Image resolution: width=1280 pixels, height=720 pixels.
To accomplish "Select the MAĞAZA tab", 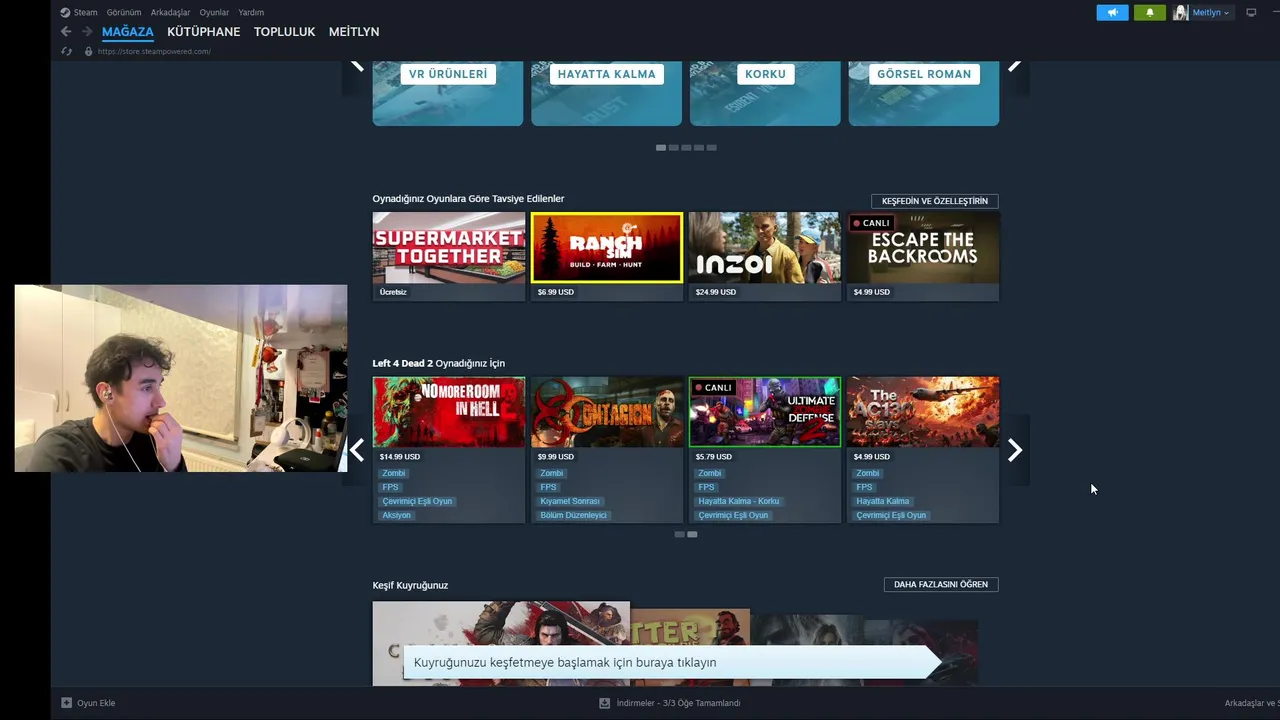I will (128, 32).
